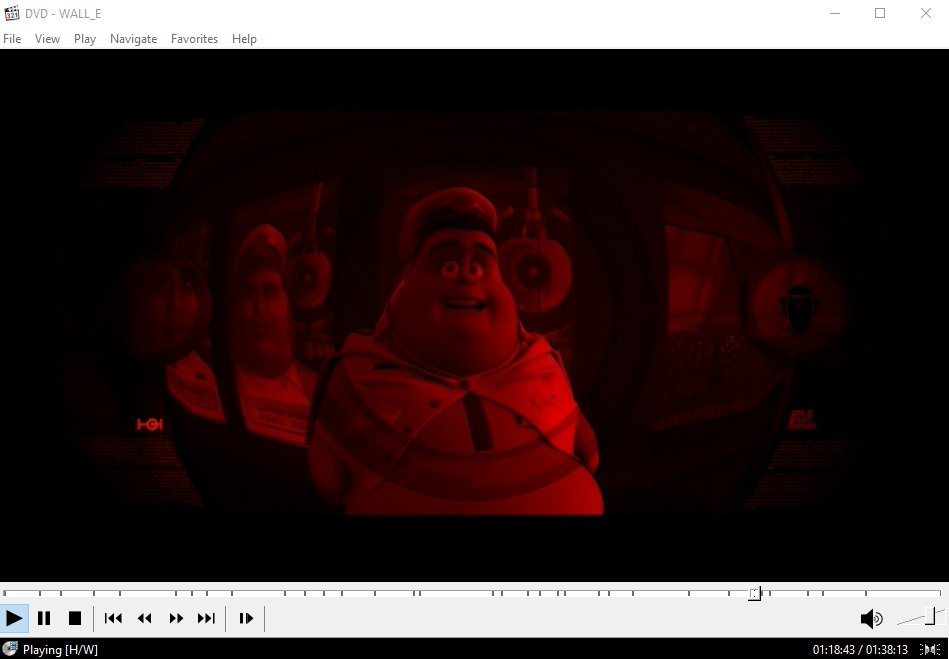The height and width of the screenshot is (659, 949).
Task: Stop playback with the square Stop button
Action: 75,618
